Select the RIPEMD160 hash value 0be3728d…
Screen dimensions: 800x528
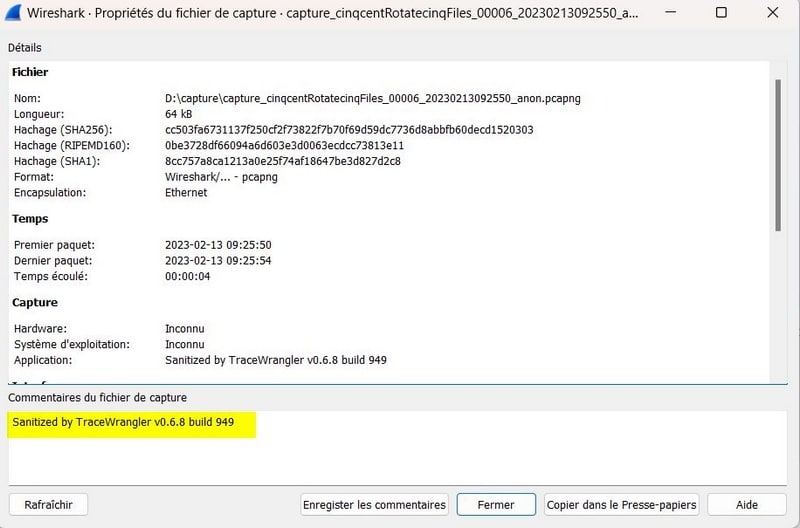tap(284, 145)
